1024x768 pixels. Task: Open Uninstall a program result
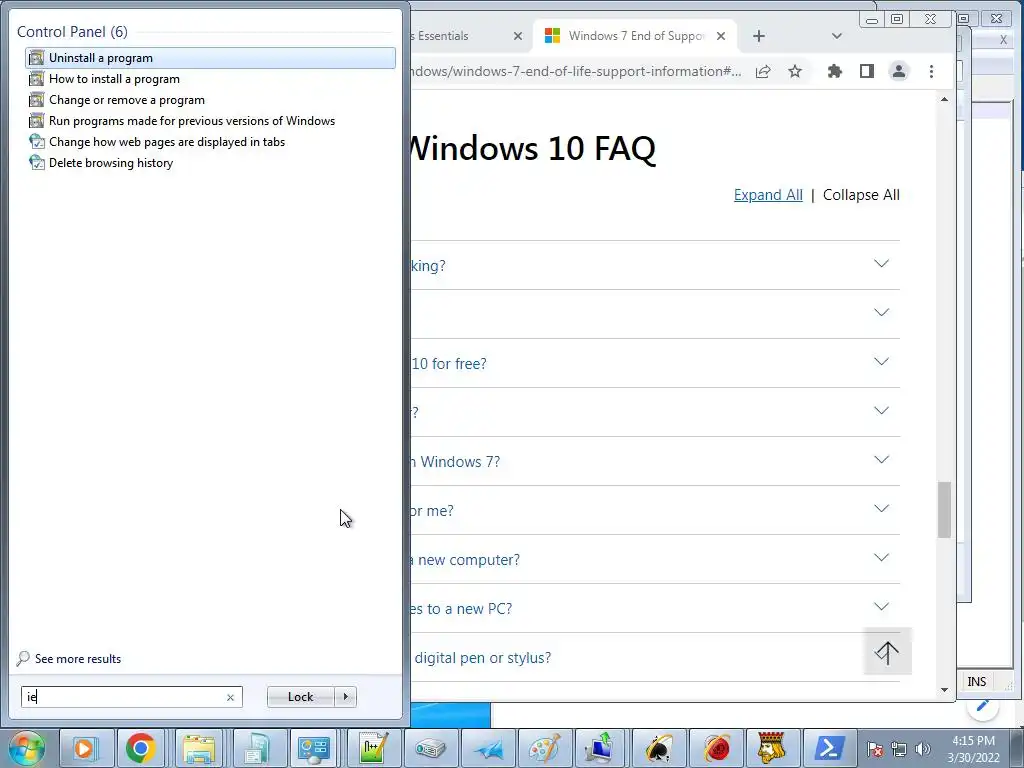click(x=210, y=57)
